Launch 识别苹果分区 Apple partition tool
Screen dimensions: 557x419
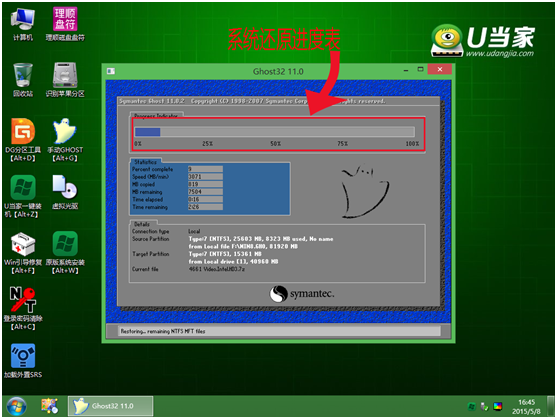(x=65, y=80)
